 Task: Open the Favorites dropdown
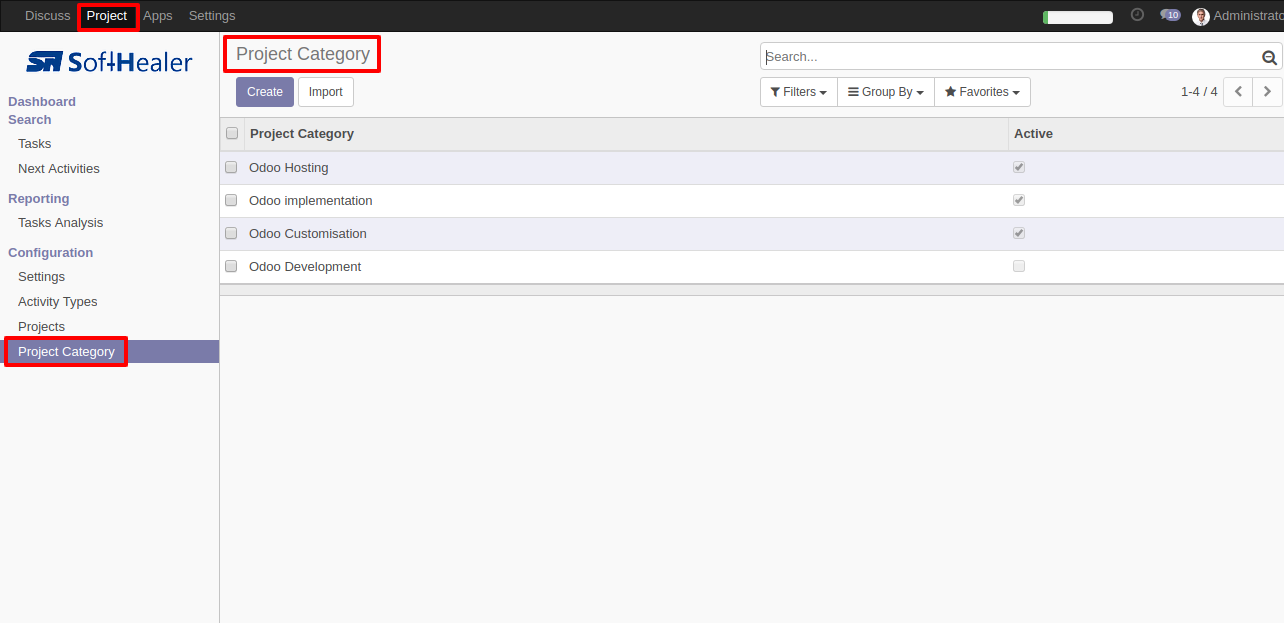982,92
